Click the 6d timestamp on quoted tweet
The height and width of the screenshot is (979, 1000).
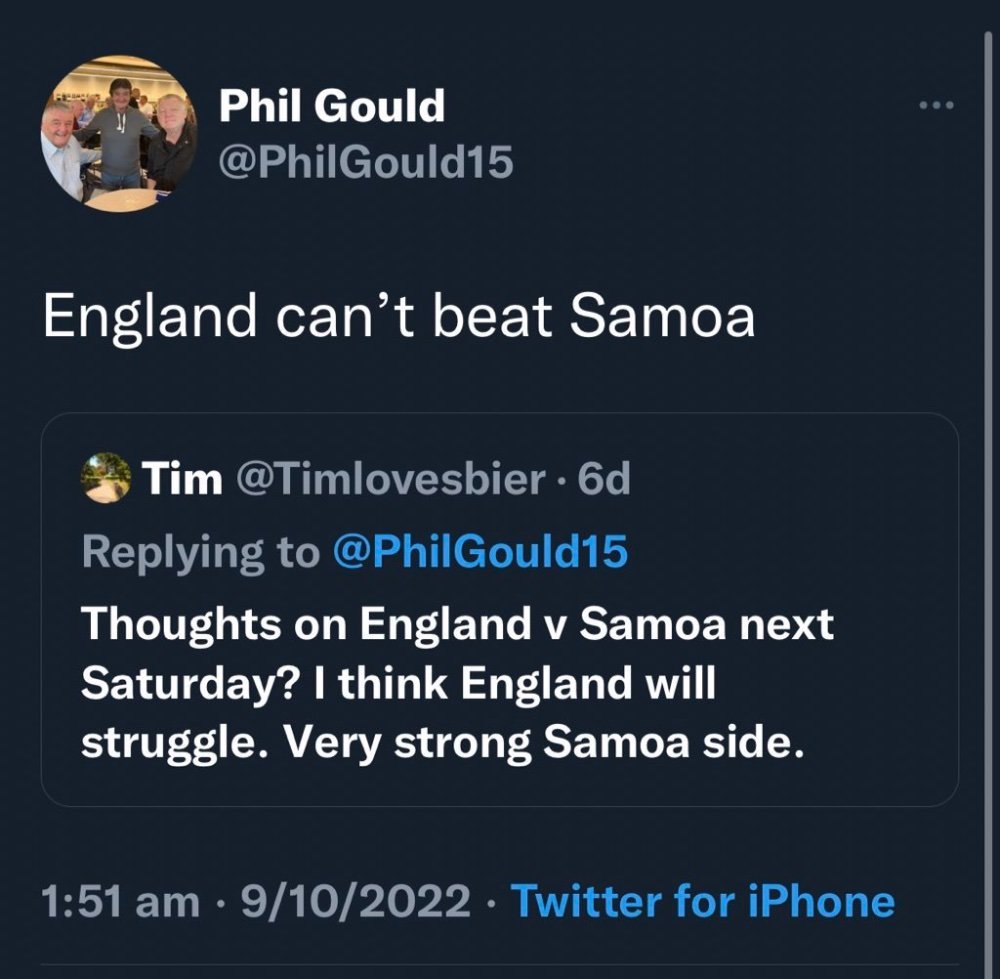[603, 479]
